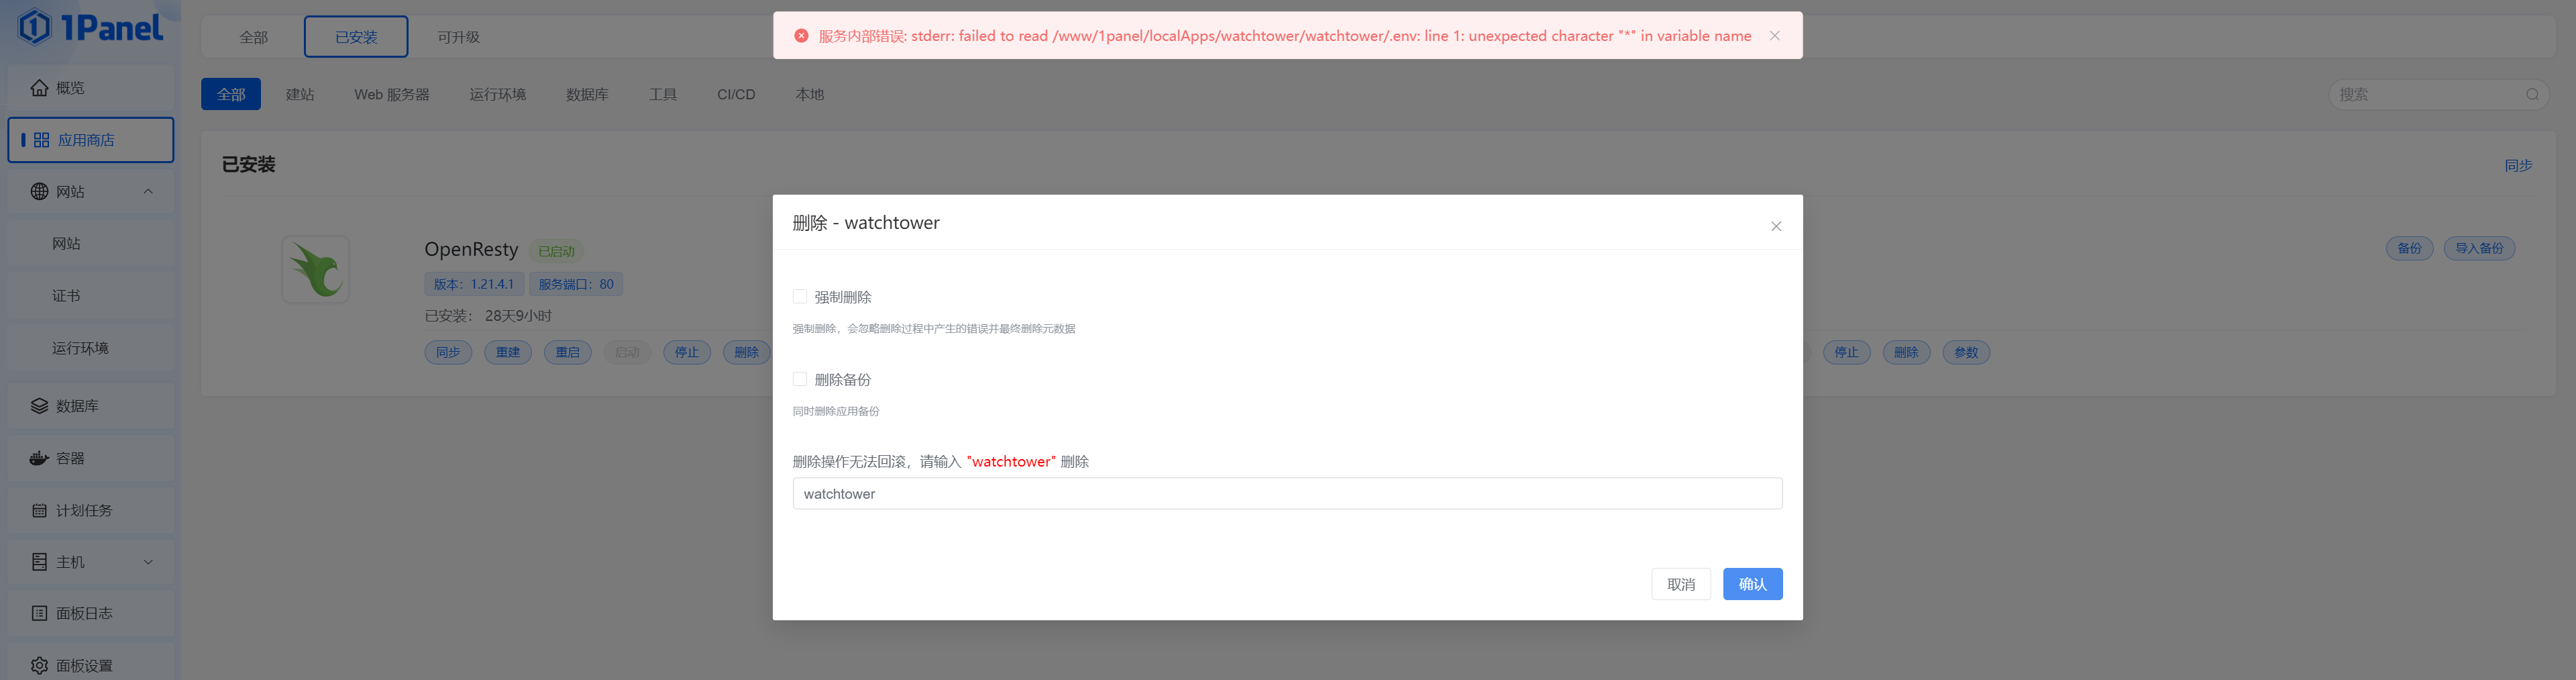Click OpenResty 删除 button

pyautogui.click(x=747, y=352)
